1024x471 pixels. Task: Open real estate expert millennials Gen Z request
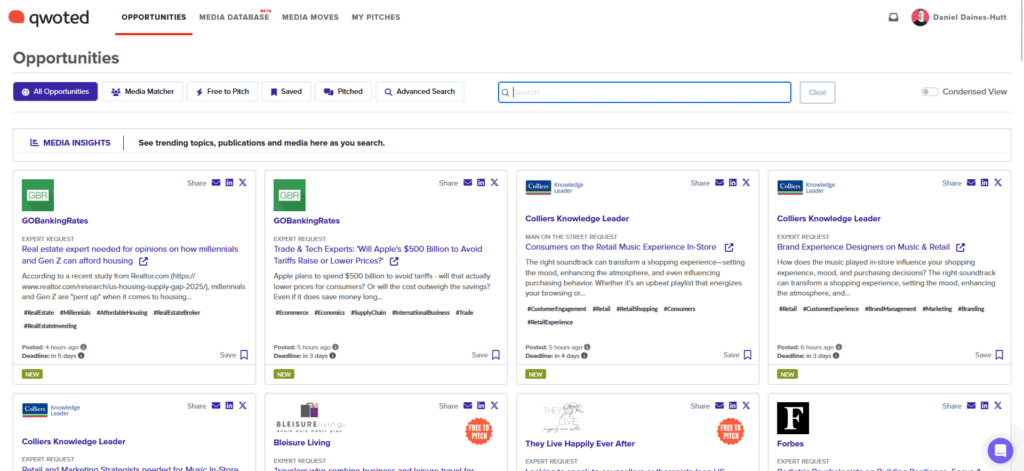click(x=130, y=255)
